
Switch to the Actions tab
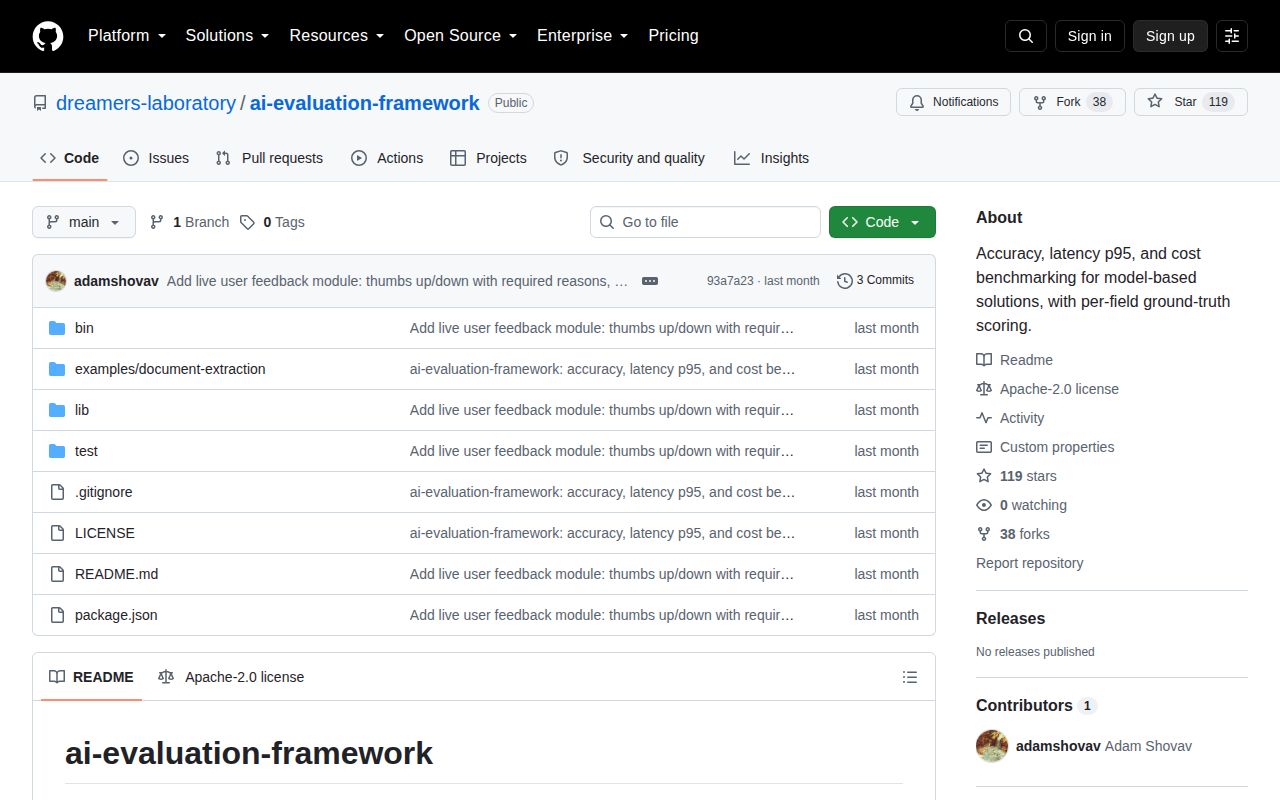(x=387, y=158)
